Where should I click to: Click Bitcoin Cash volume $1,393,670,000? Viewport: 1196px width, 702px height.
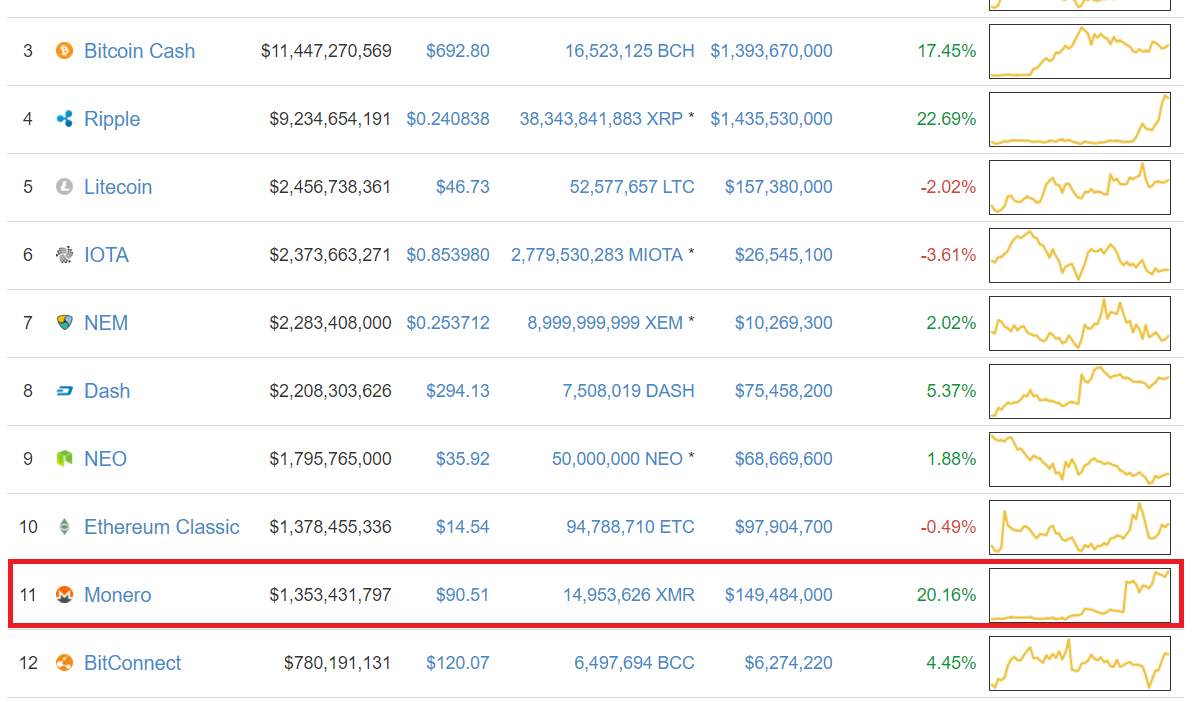click(771, 51)
